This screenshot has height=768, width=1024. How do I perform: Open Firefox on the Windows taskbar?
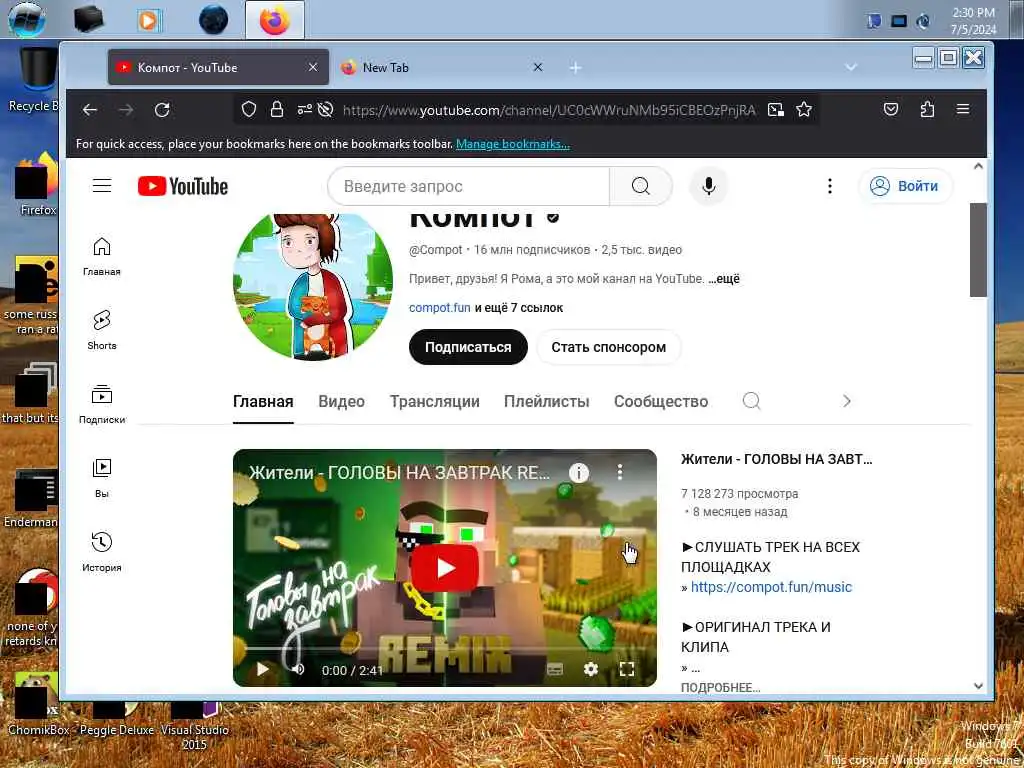[x=275, y=20]
